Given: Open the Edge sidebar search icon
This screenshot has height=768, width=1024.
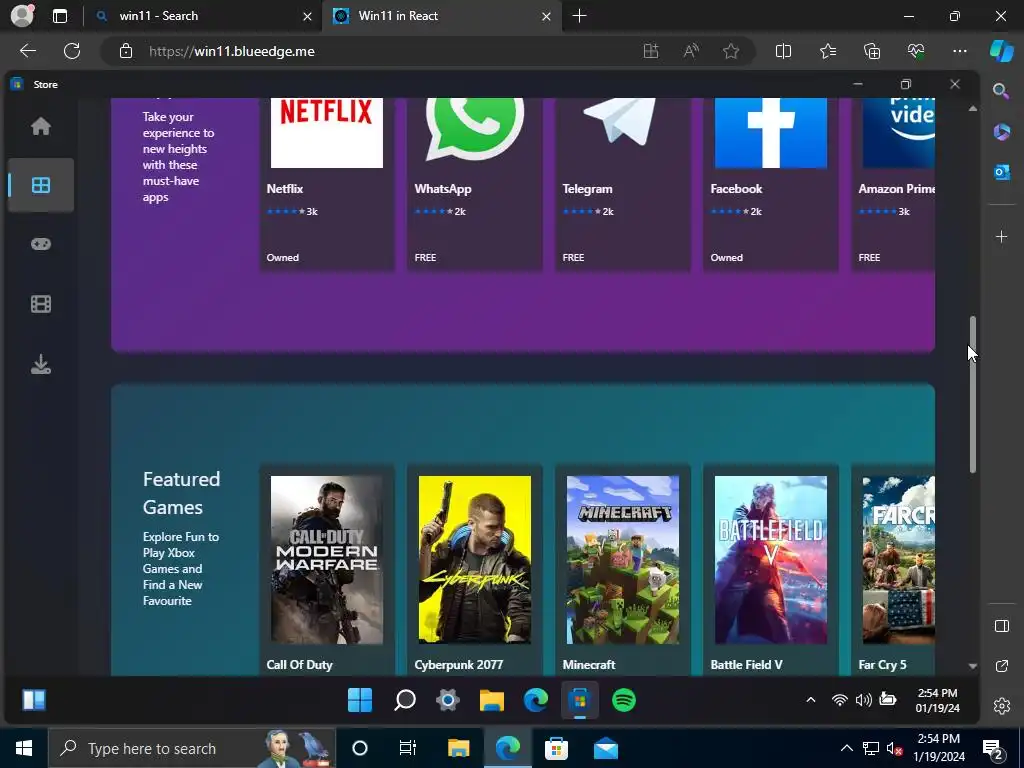Looking at the screenshot, I should [x=1001, y=91].
